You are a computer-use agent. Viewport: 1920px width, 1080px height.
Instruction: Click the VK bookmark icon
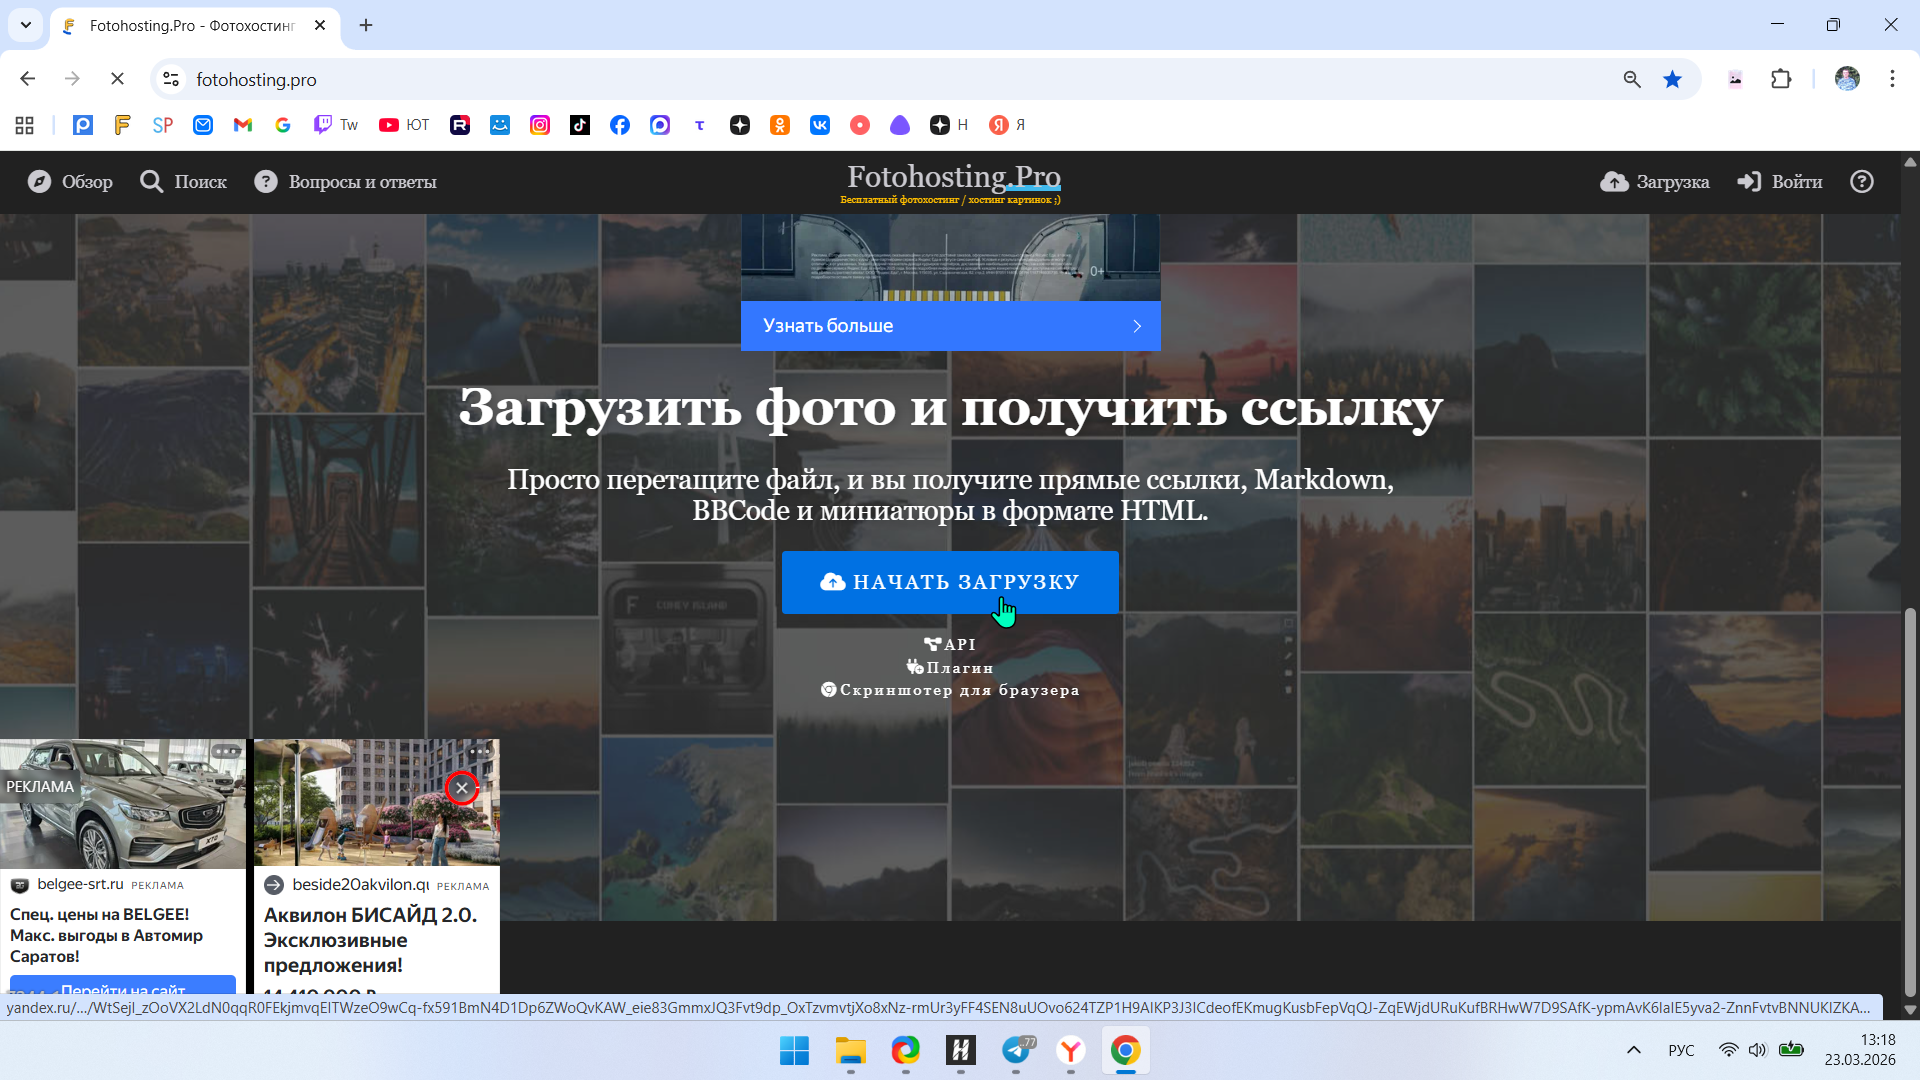tap(820, 125)
